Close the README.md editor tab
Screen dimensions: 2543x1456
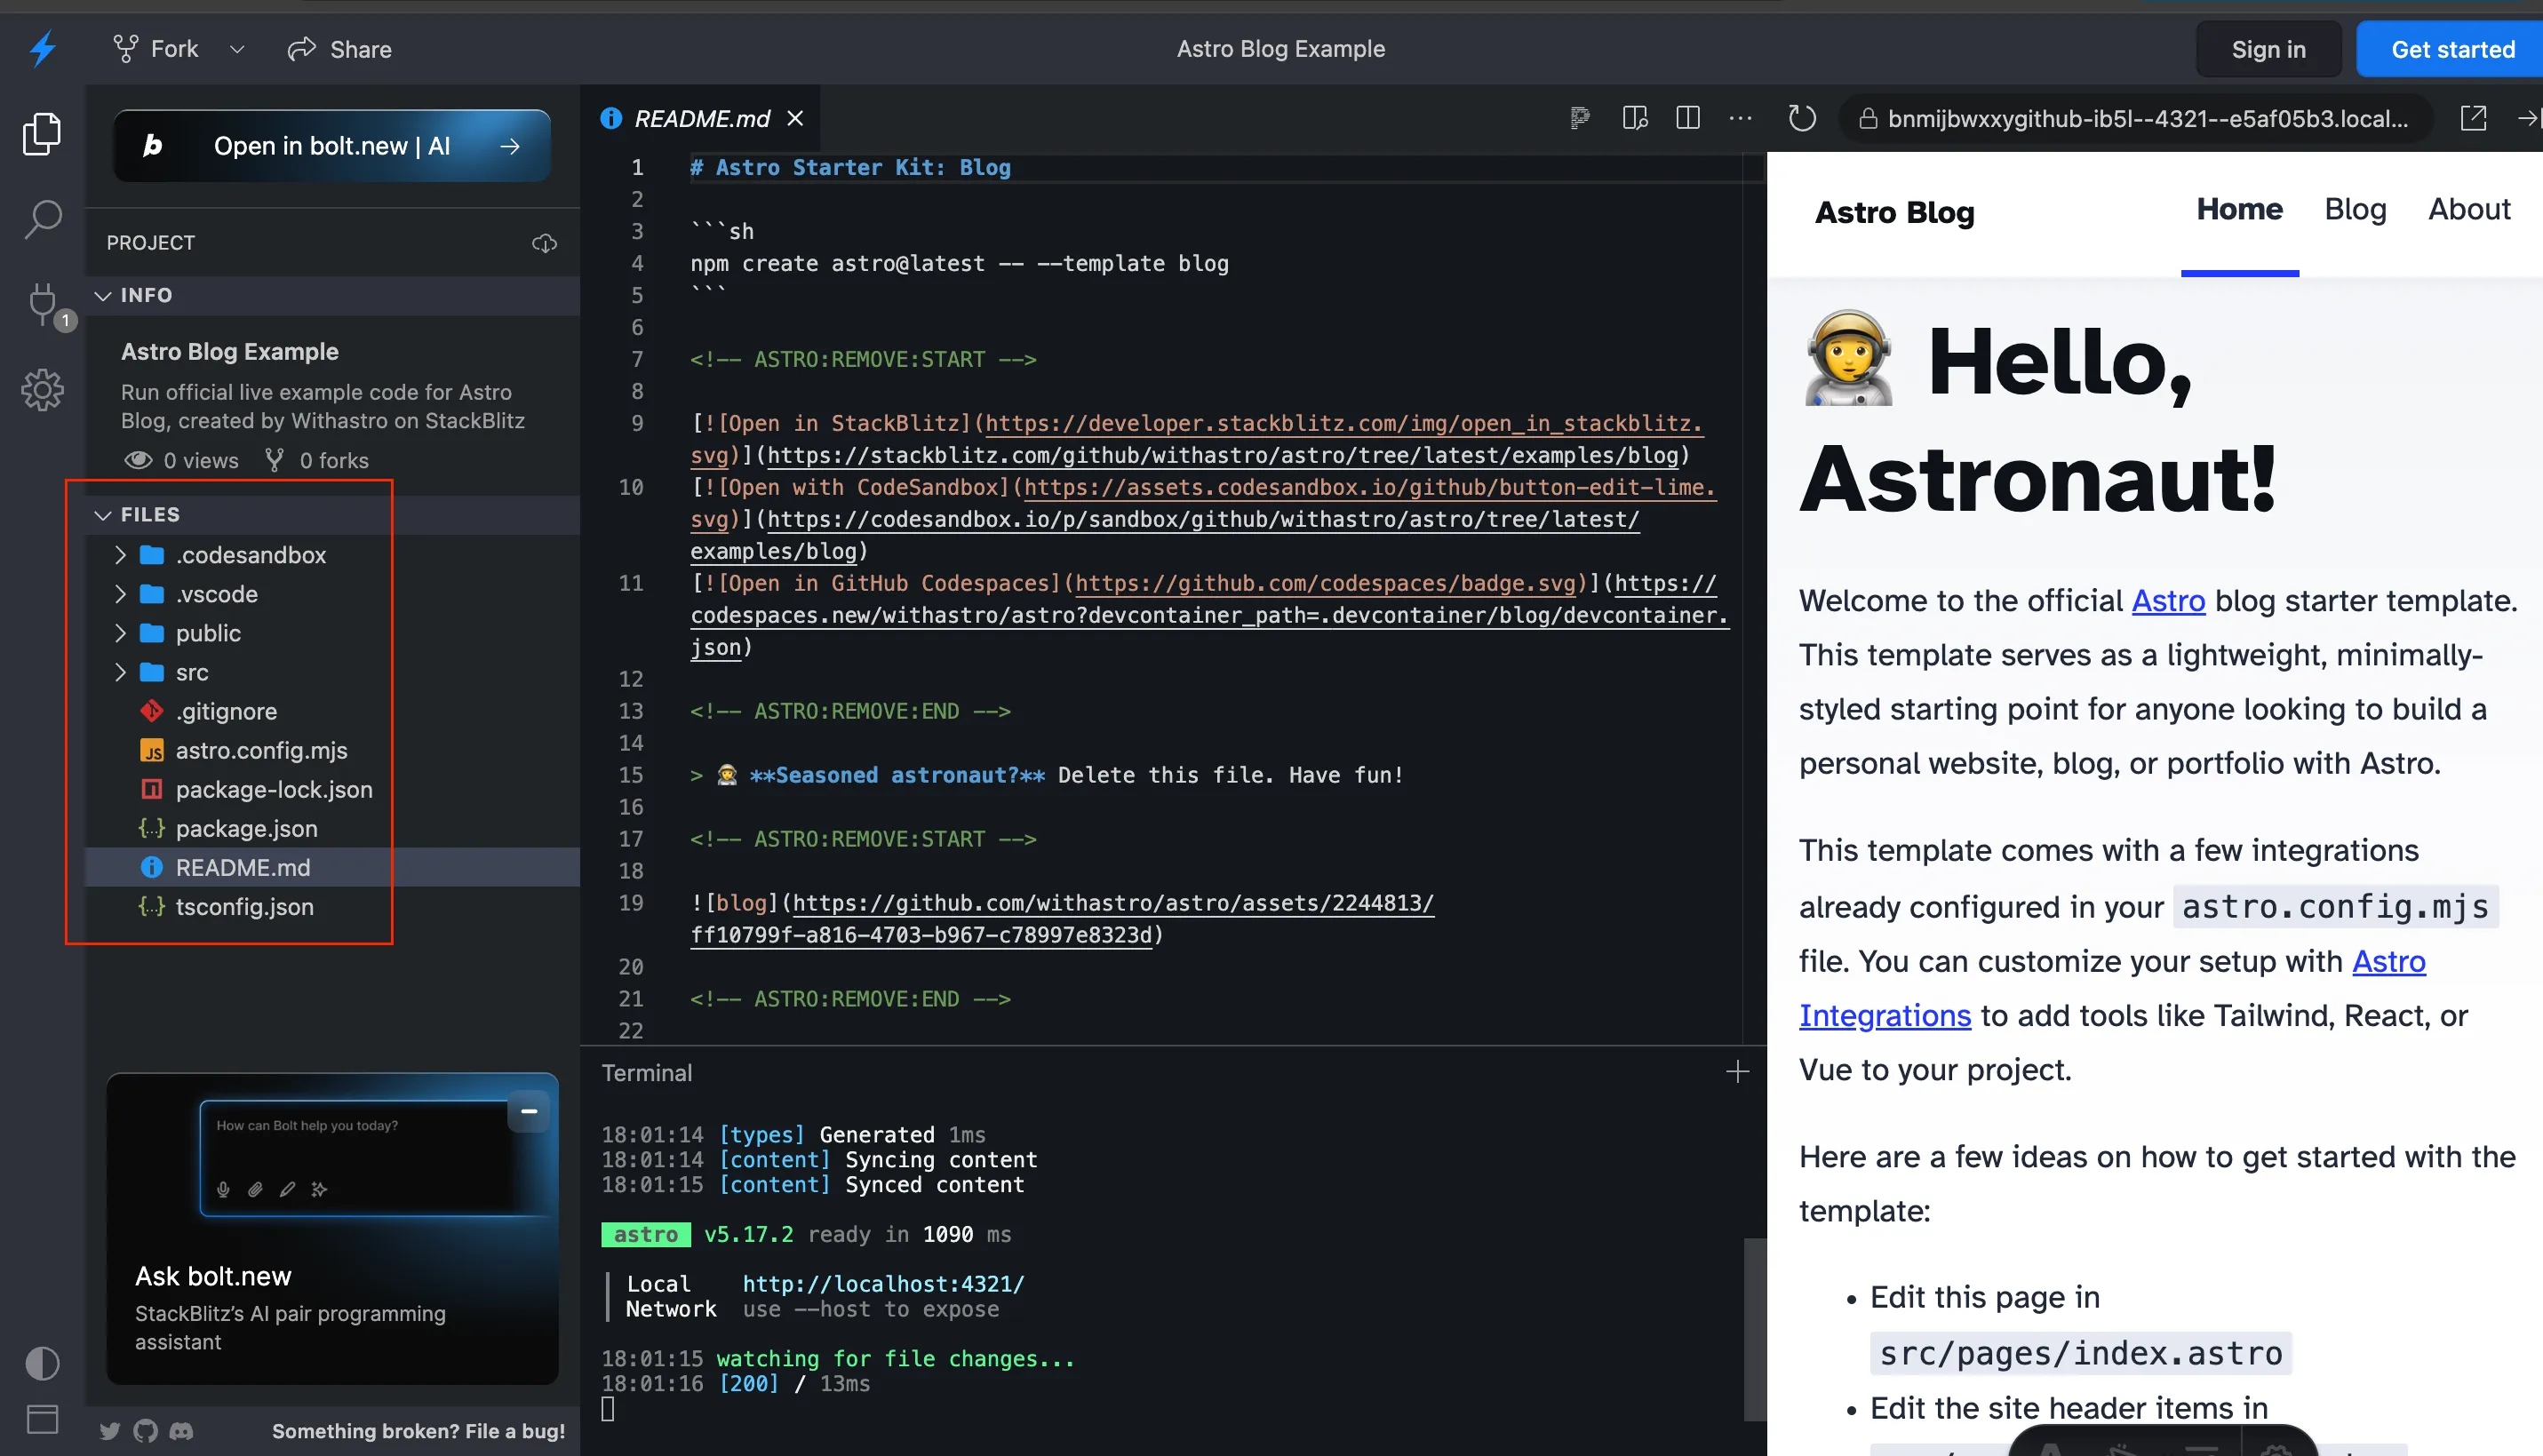(795, 119)
